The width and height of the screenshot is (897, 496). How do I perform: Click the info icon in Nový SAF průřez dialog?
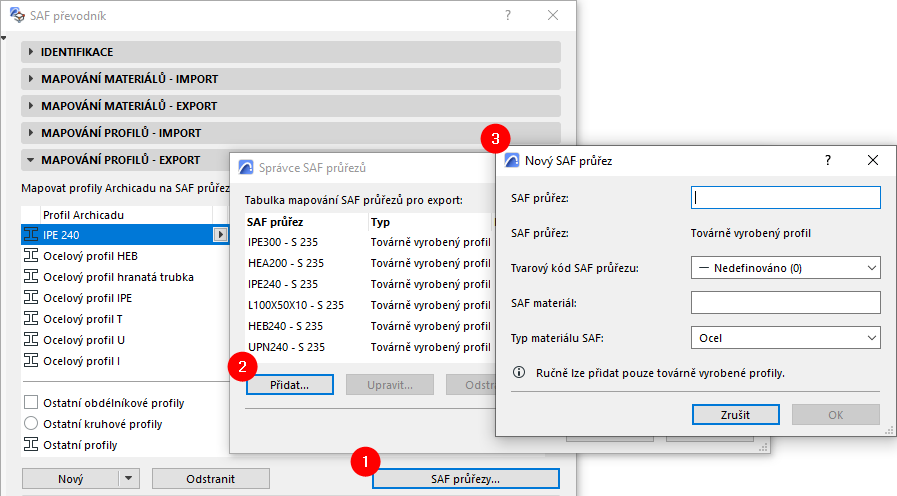[519, 372]
